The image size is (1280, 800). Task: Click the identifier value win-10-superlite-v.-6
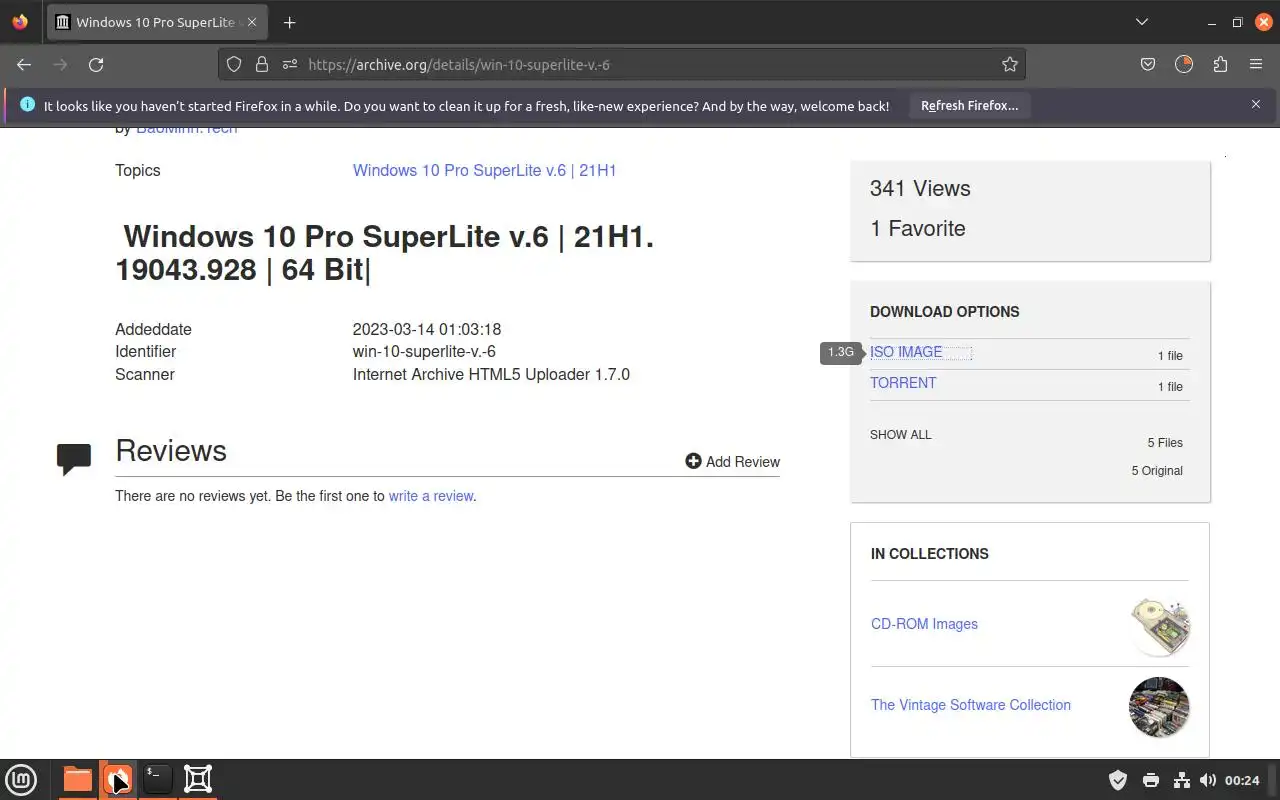424,352
